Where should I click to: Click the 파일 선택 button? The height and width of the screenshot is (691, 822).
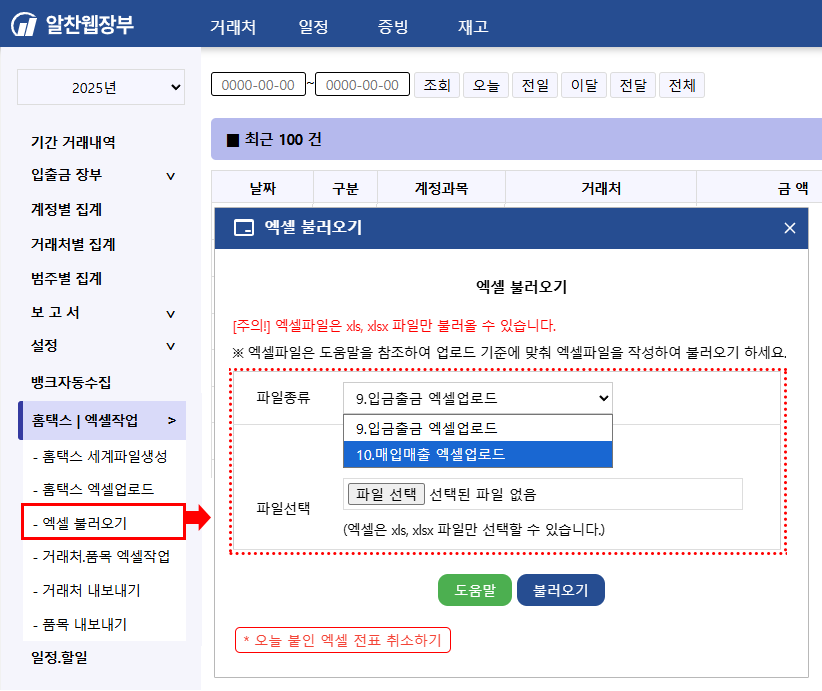(386, 494)
